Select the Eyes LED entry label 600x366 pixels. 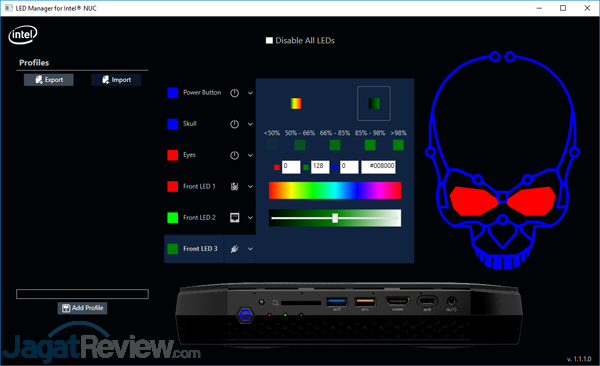coord(189,155)
